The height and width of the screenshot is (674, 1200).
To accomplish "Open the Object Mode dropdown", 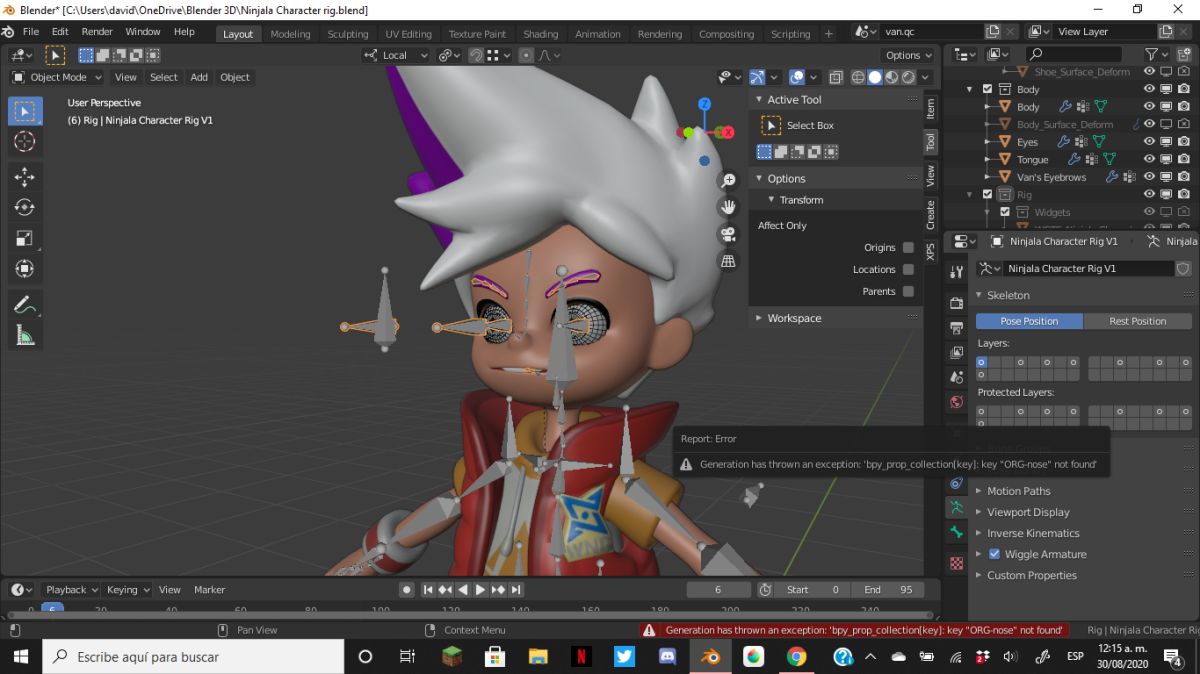I will point(57,77).
